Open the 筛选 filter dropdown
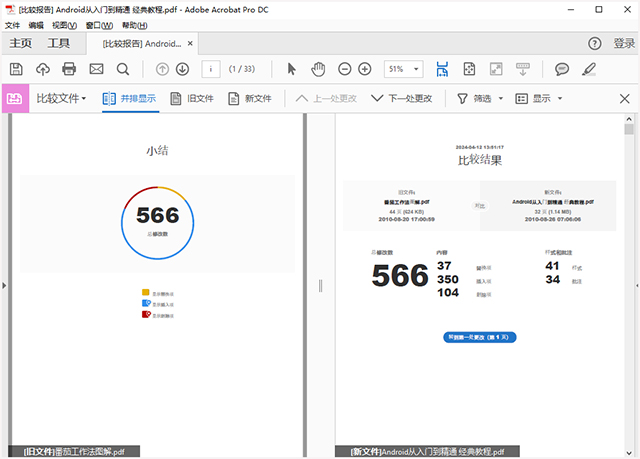 pos(478,99)
